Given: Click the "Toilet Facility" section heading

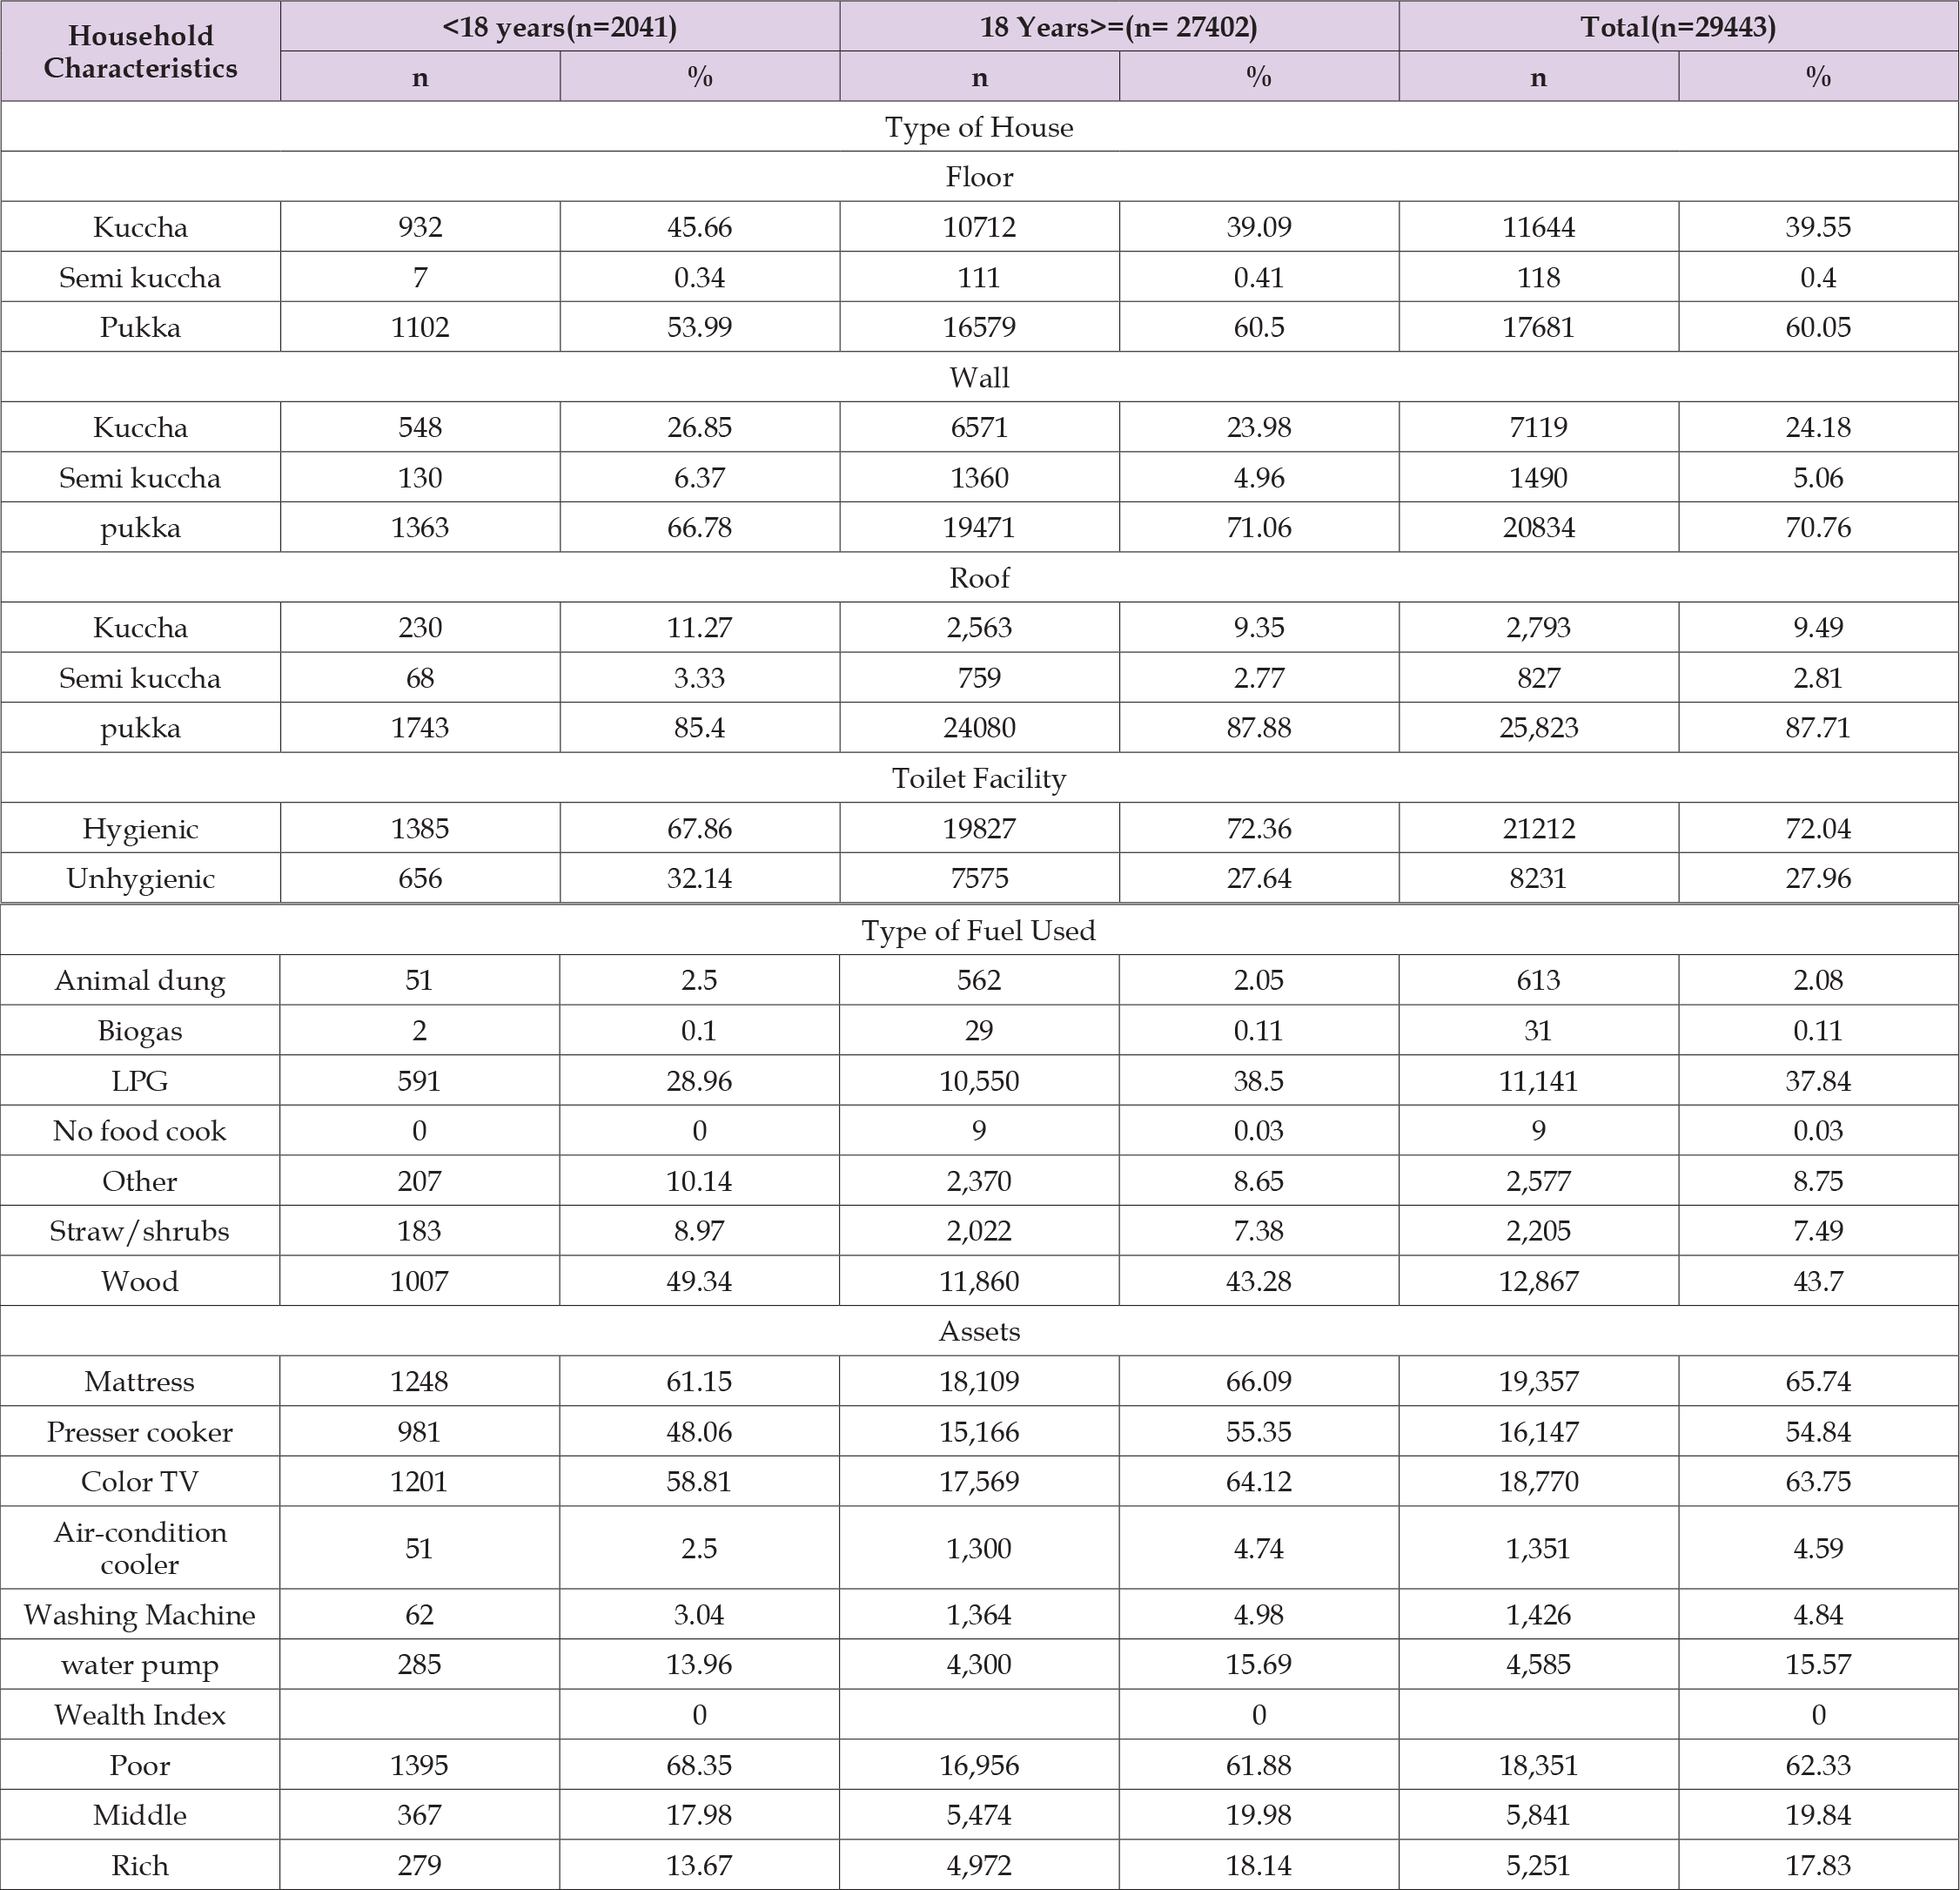Looking at the screenshot, I should [x=979, y=778].
